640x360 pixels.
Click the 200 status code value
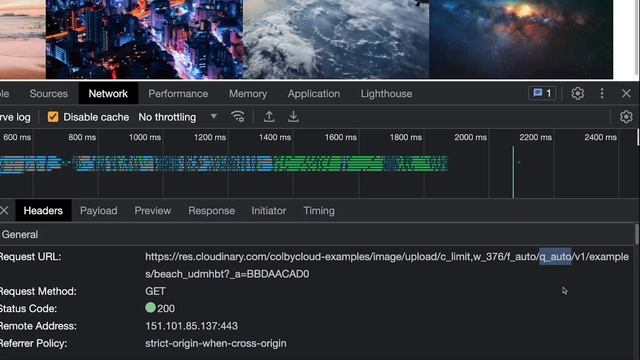coord(166,309)
